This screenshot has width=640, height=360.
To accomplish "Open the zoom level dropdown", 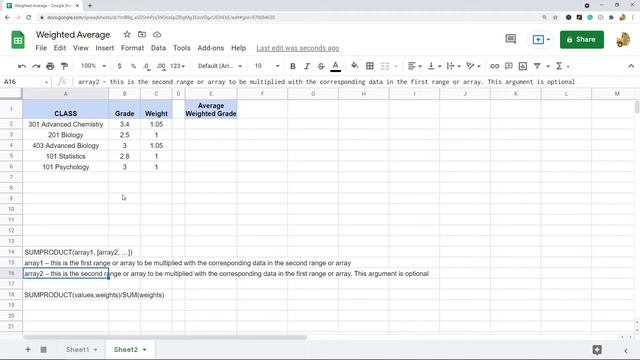I will [x=93, y=66].
